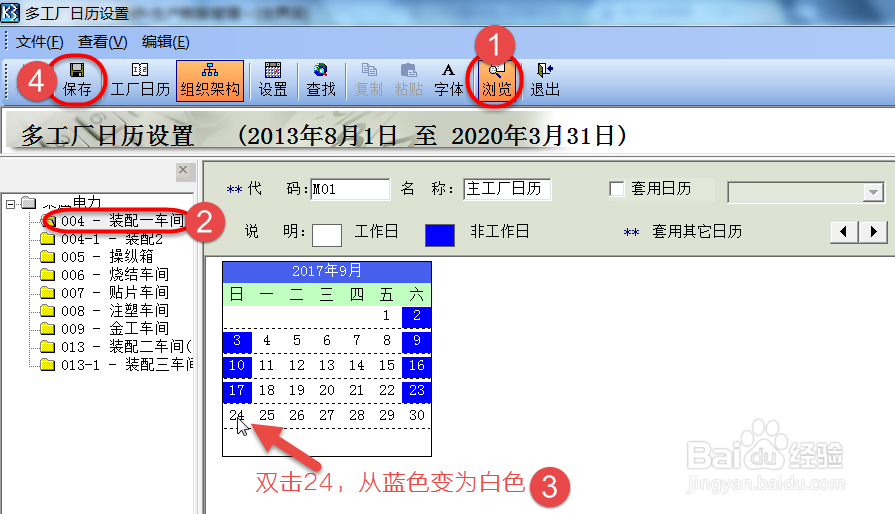The image size is (895, 514).
Task: Click the white 工作日 color swatch
Action: click(x=327, y=235)
